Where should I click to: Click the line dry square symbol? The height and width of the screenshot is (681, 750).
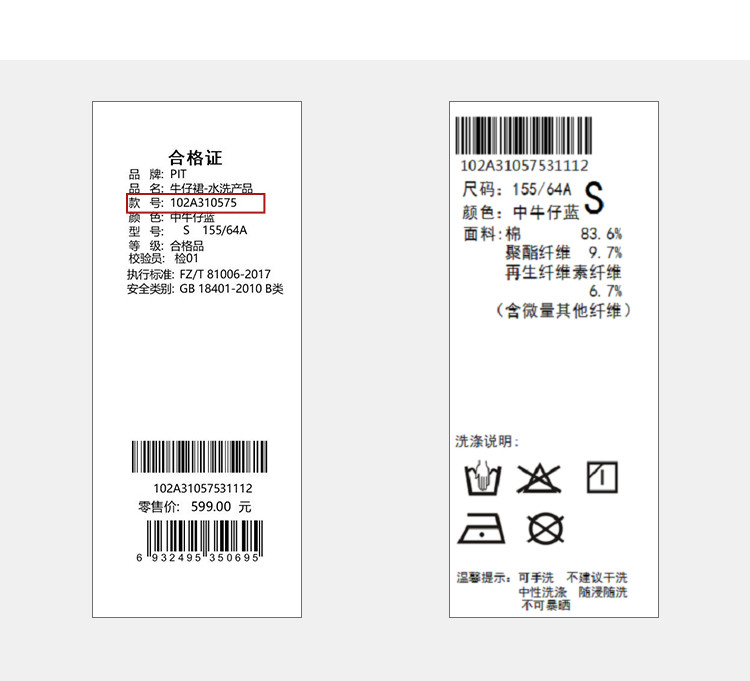[602, 477]
